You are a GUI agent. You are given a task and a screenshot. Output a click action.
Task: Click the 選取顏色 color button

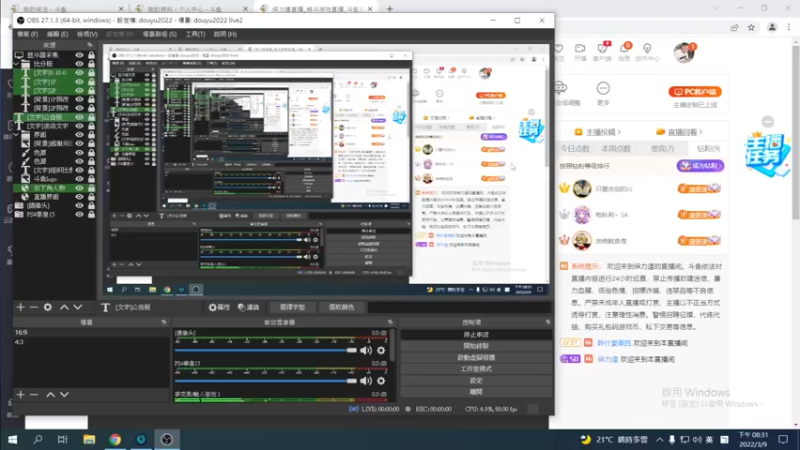(341, 307)
